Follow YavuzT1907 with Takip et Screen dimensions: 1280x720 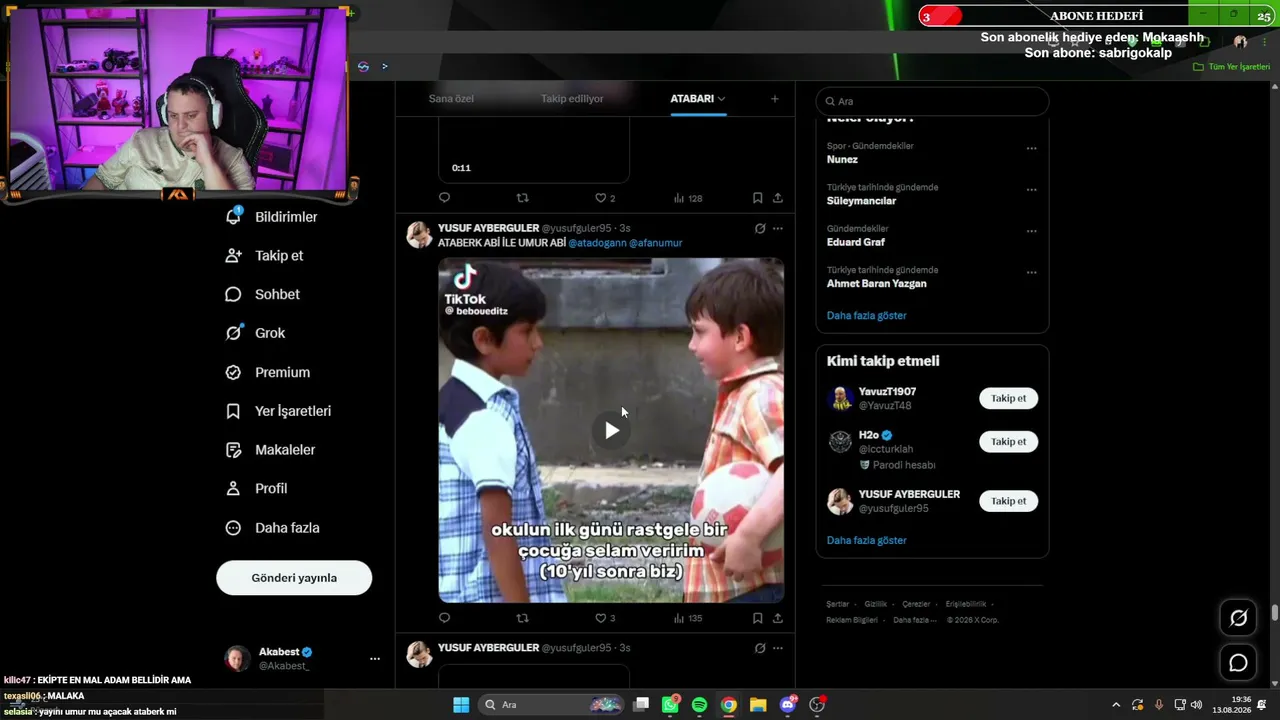(x=1008, y=398)
